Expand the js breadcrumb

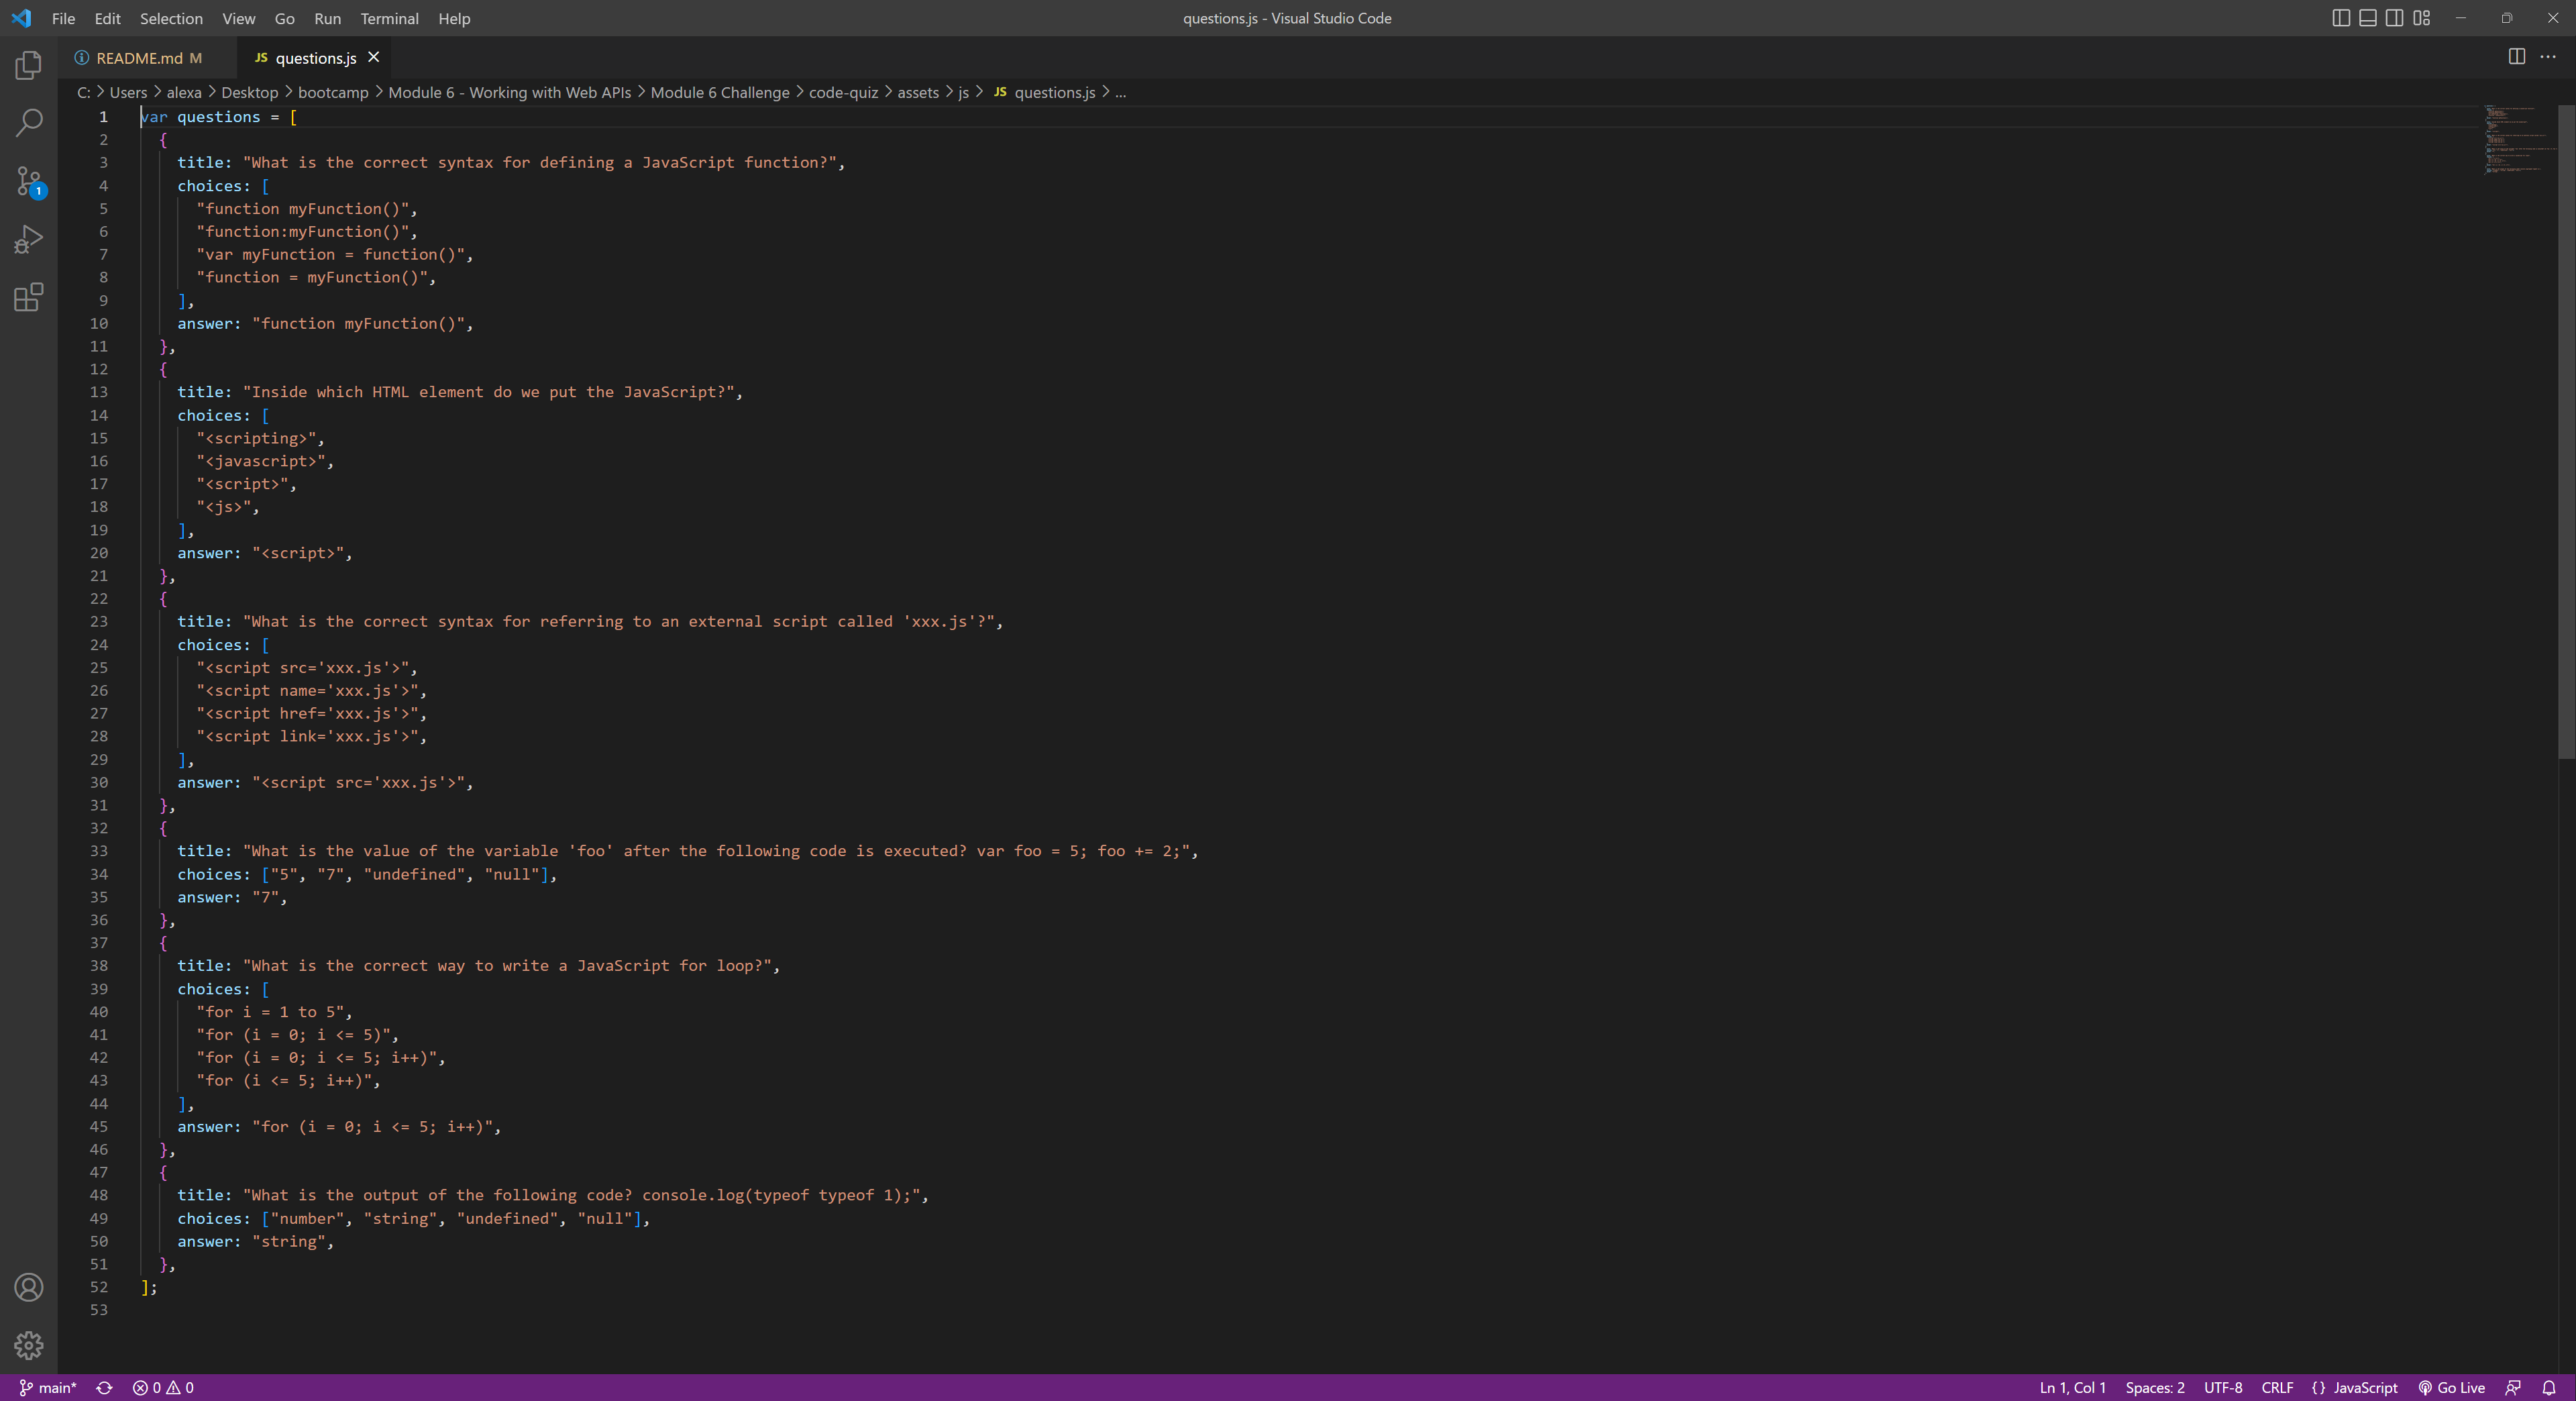[963, 92]
